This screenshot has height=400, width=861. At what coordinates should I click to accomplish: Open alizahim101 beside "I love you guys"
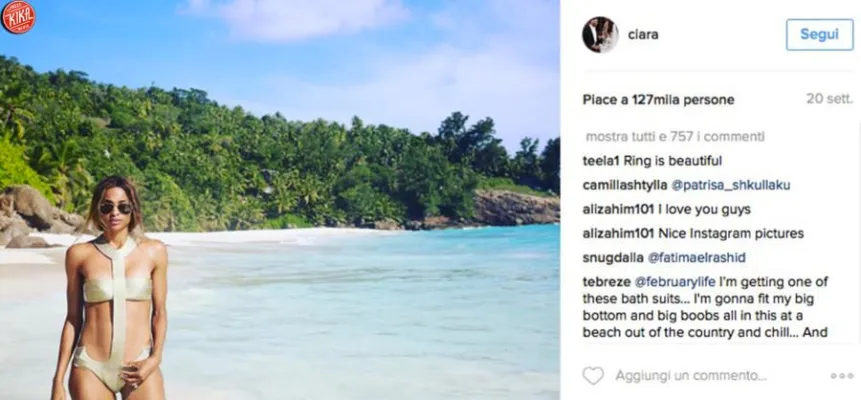click(x=620, y=209)
